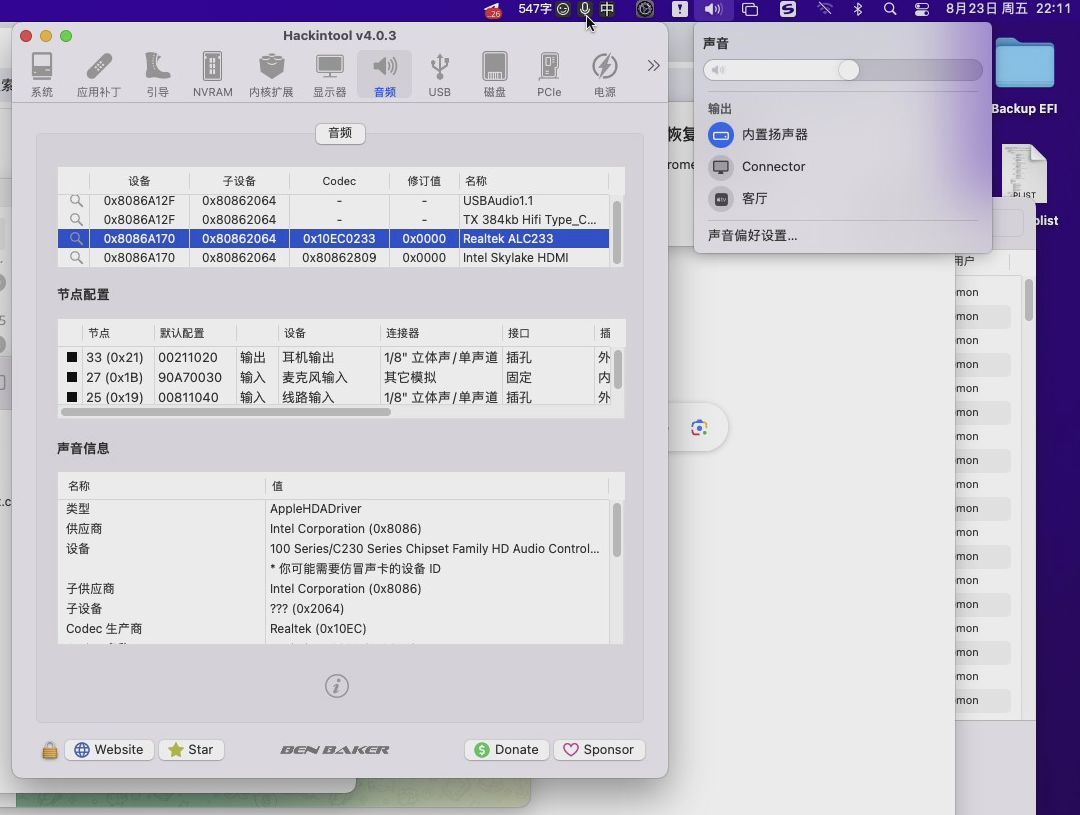The image size is (1080, 815).
Task: Click the 声音 volume slider knob
Action: [x=849, y=70]
